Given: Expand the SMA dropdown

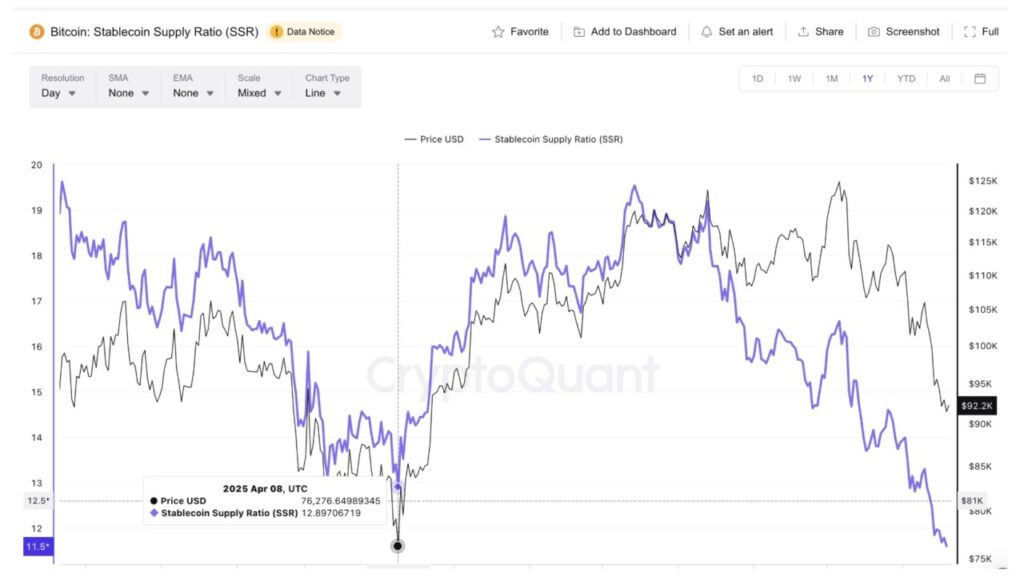Looking at the screenshot, I should tap(129, 93).
